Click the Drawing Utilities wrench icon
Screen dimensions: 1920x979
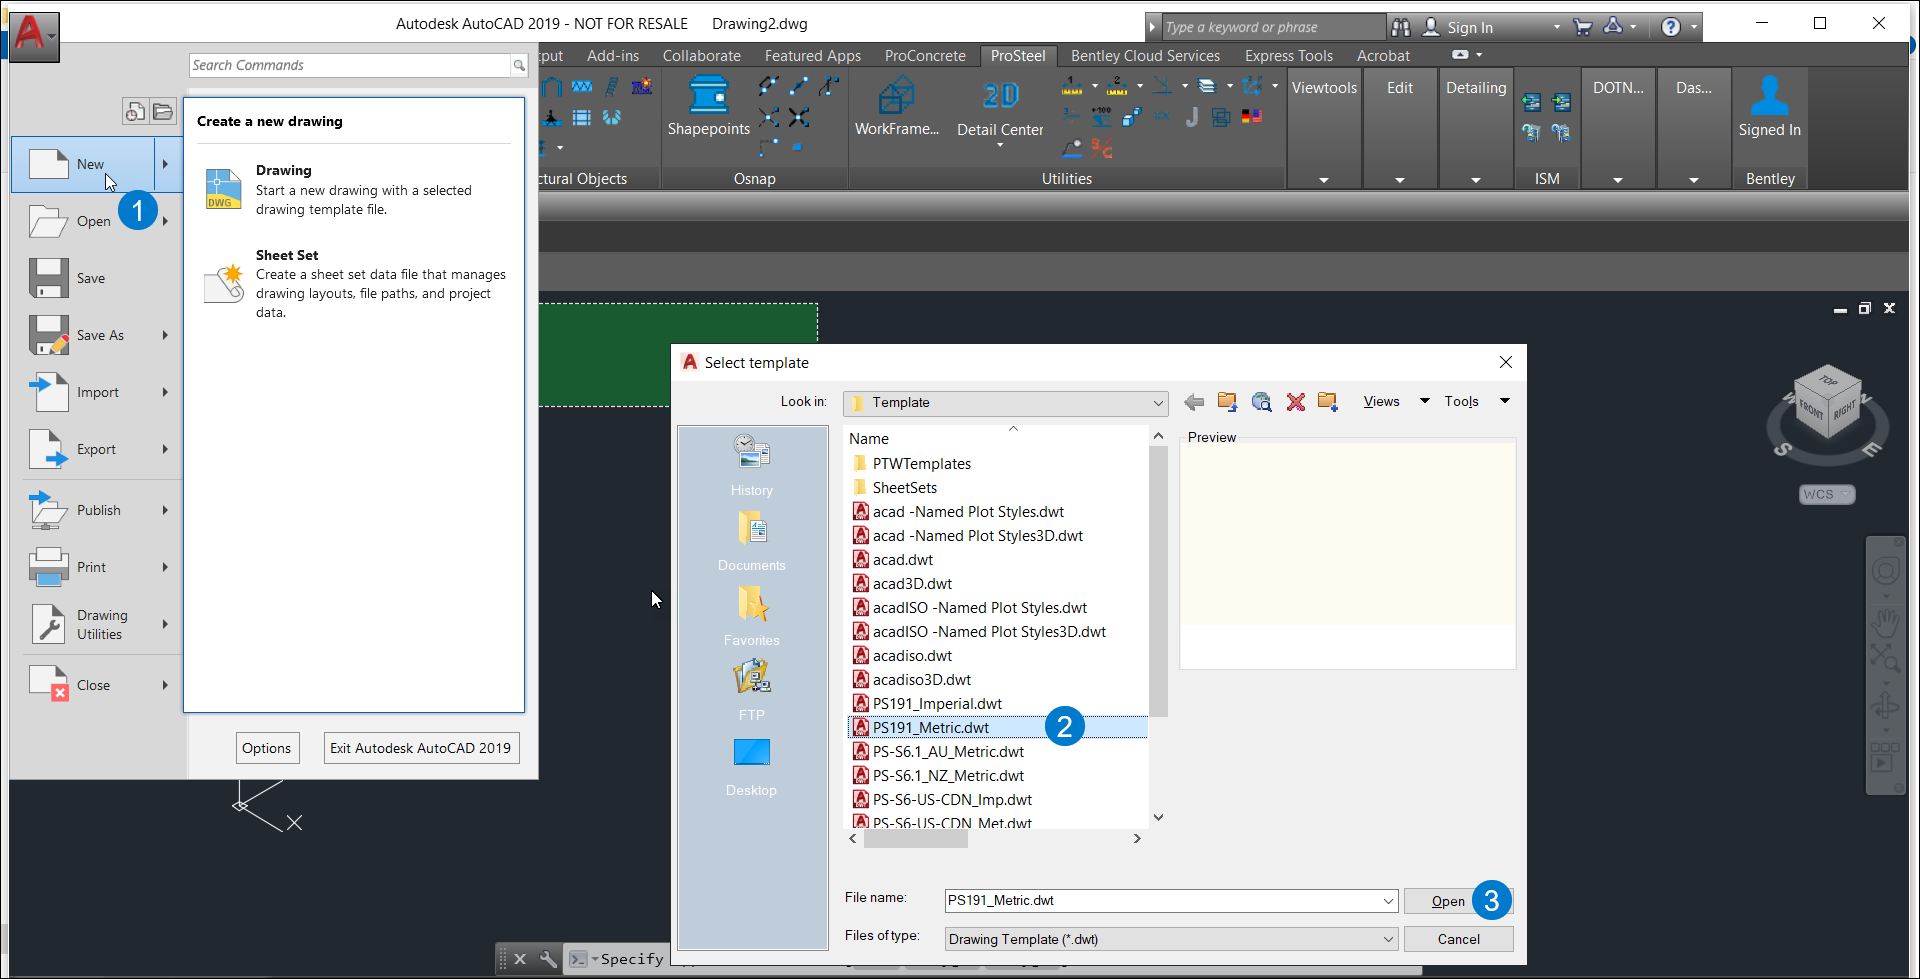coord(48,624)
